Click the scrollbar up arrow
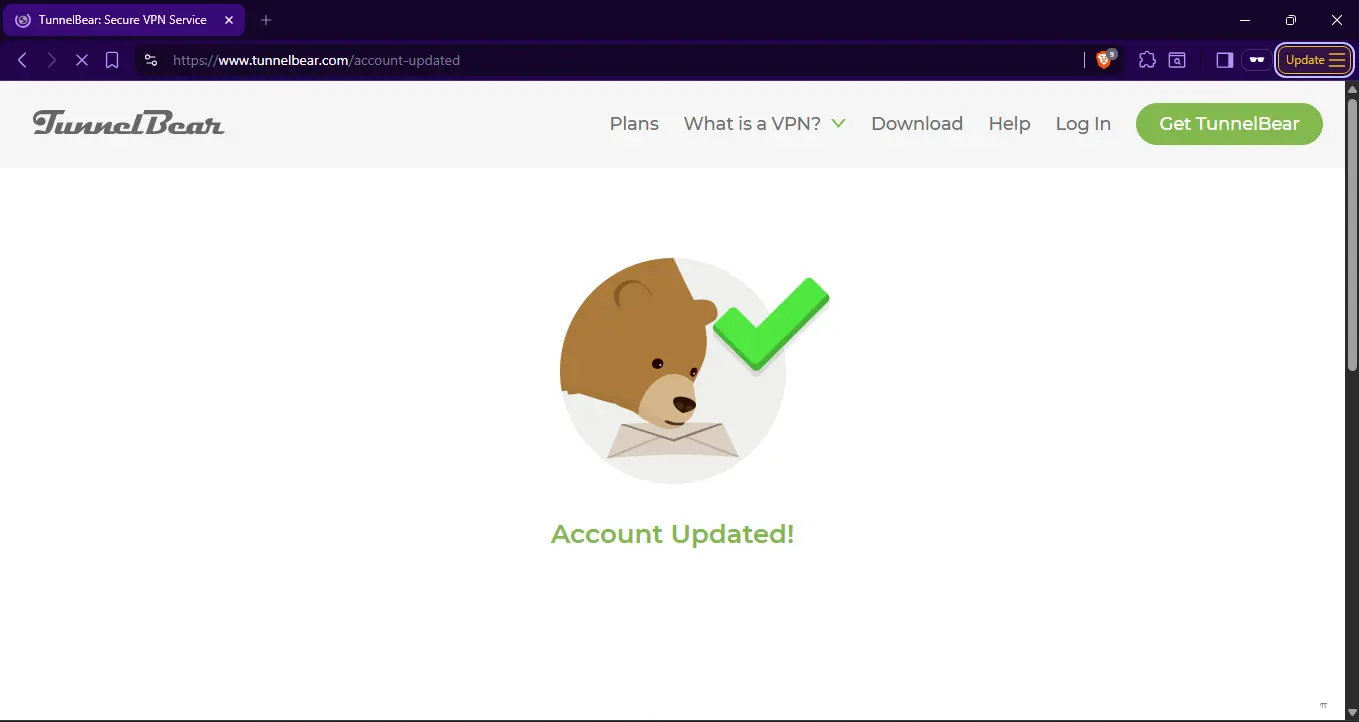The image size is (1359, 722). pyautogui.click(x=1351, y=88)
